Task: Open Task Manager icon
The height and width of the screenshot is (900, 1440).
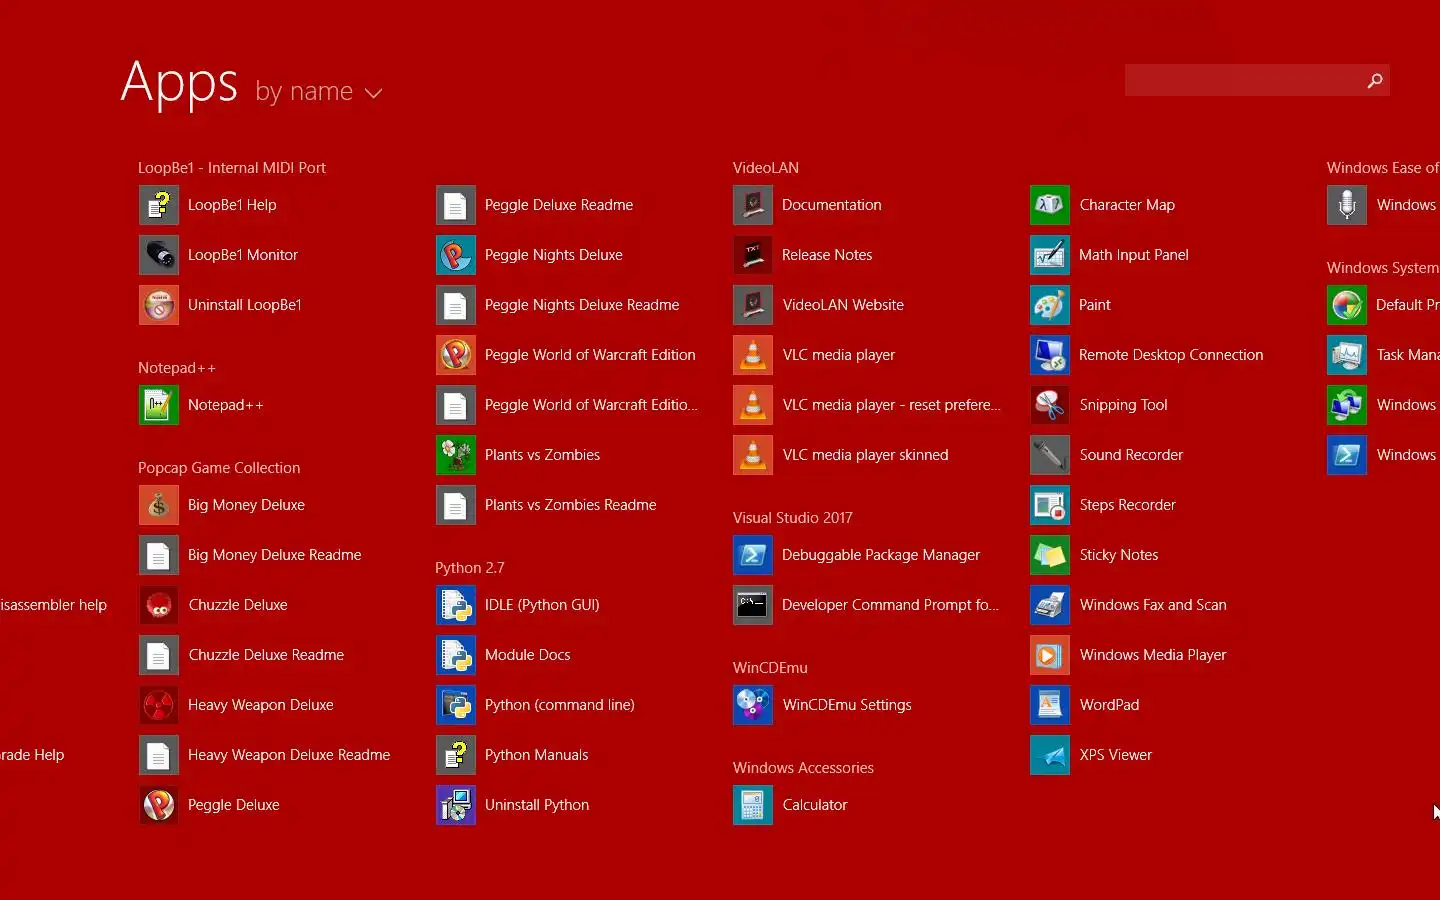Action: (1346, 355)
